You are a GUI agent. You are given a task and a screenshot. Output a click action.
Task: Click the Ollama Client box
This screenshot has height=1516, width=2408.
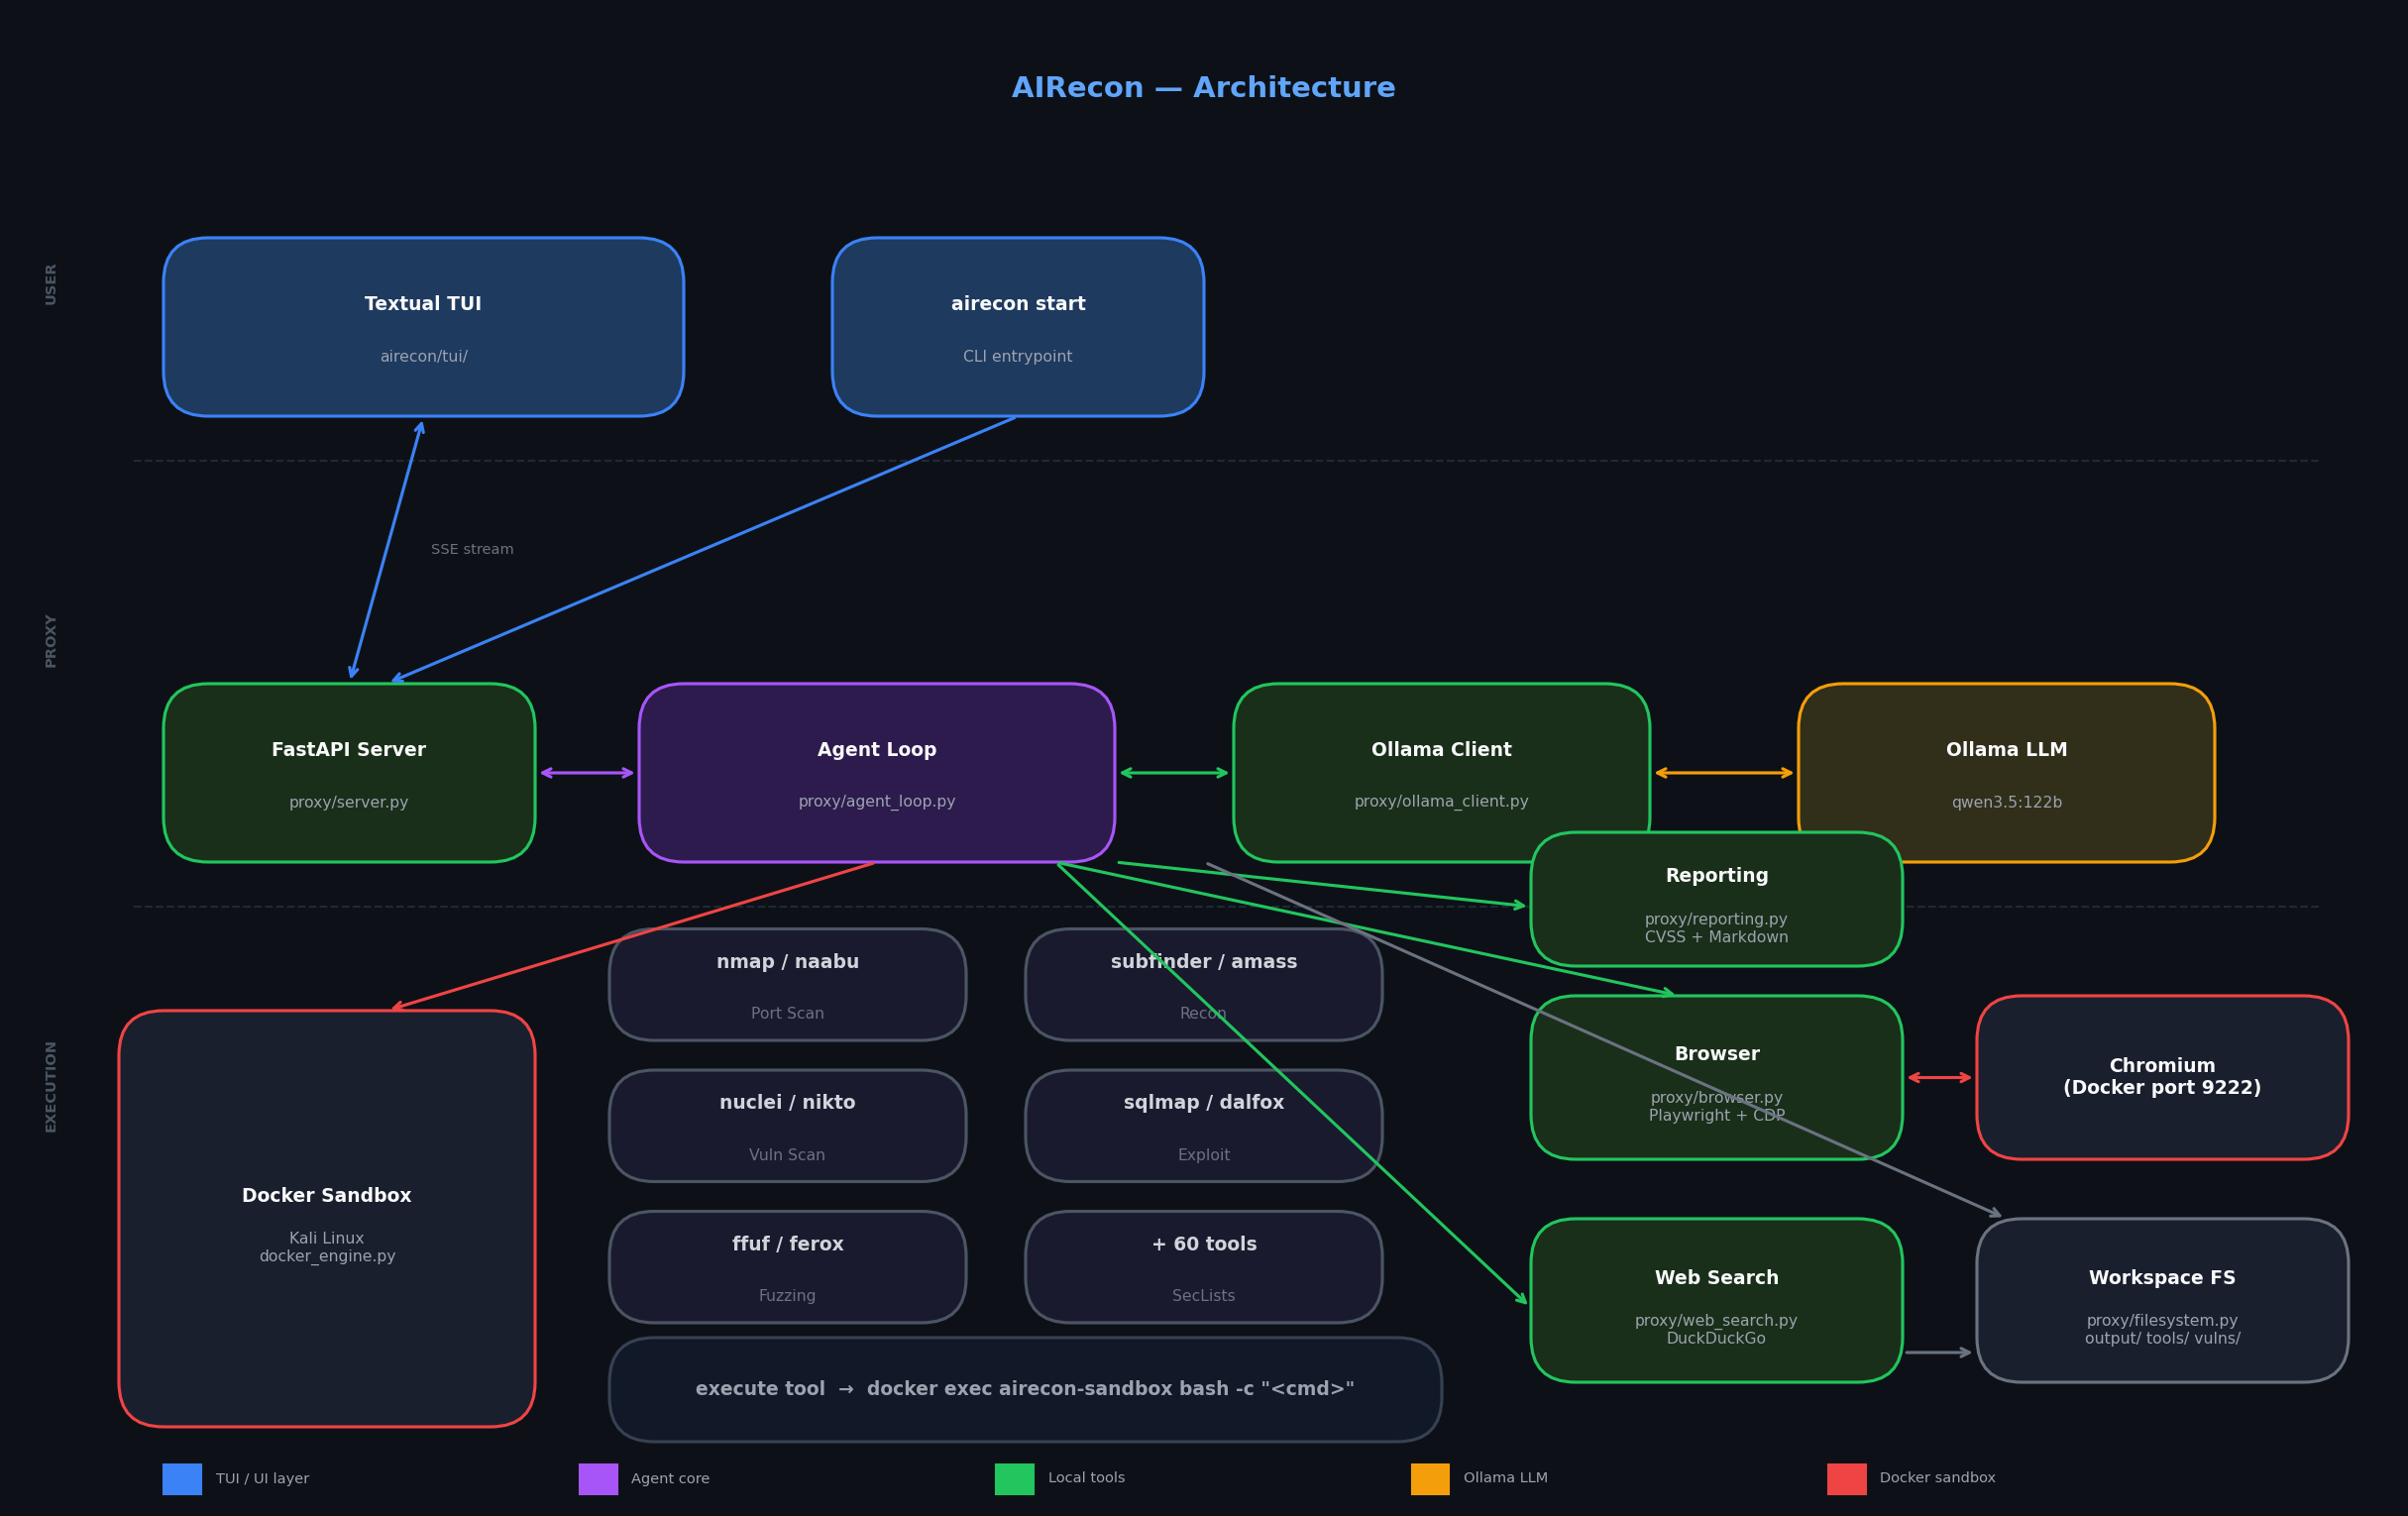[1441, 773]
